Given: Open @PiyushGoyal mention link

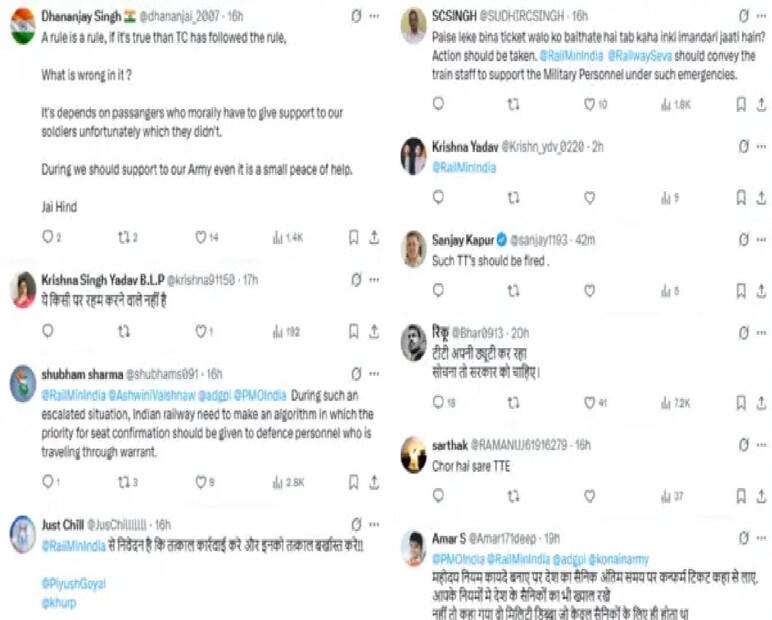Looking at the screenshot, I should [73, 583].
